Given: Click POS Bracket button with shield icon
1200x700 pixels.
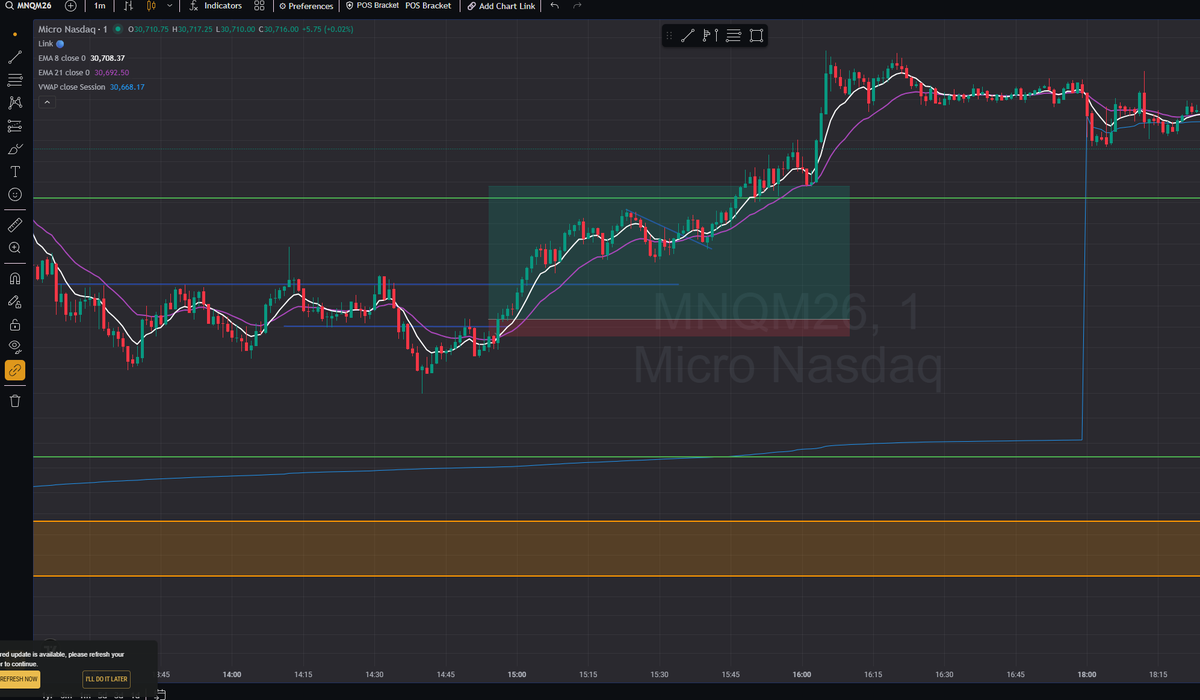Looking at the screenshot, I should click(372, 6).
